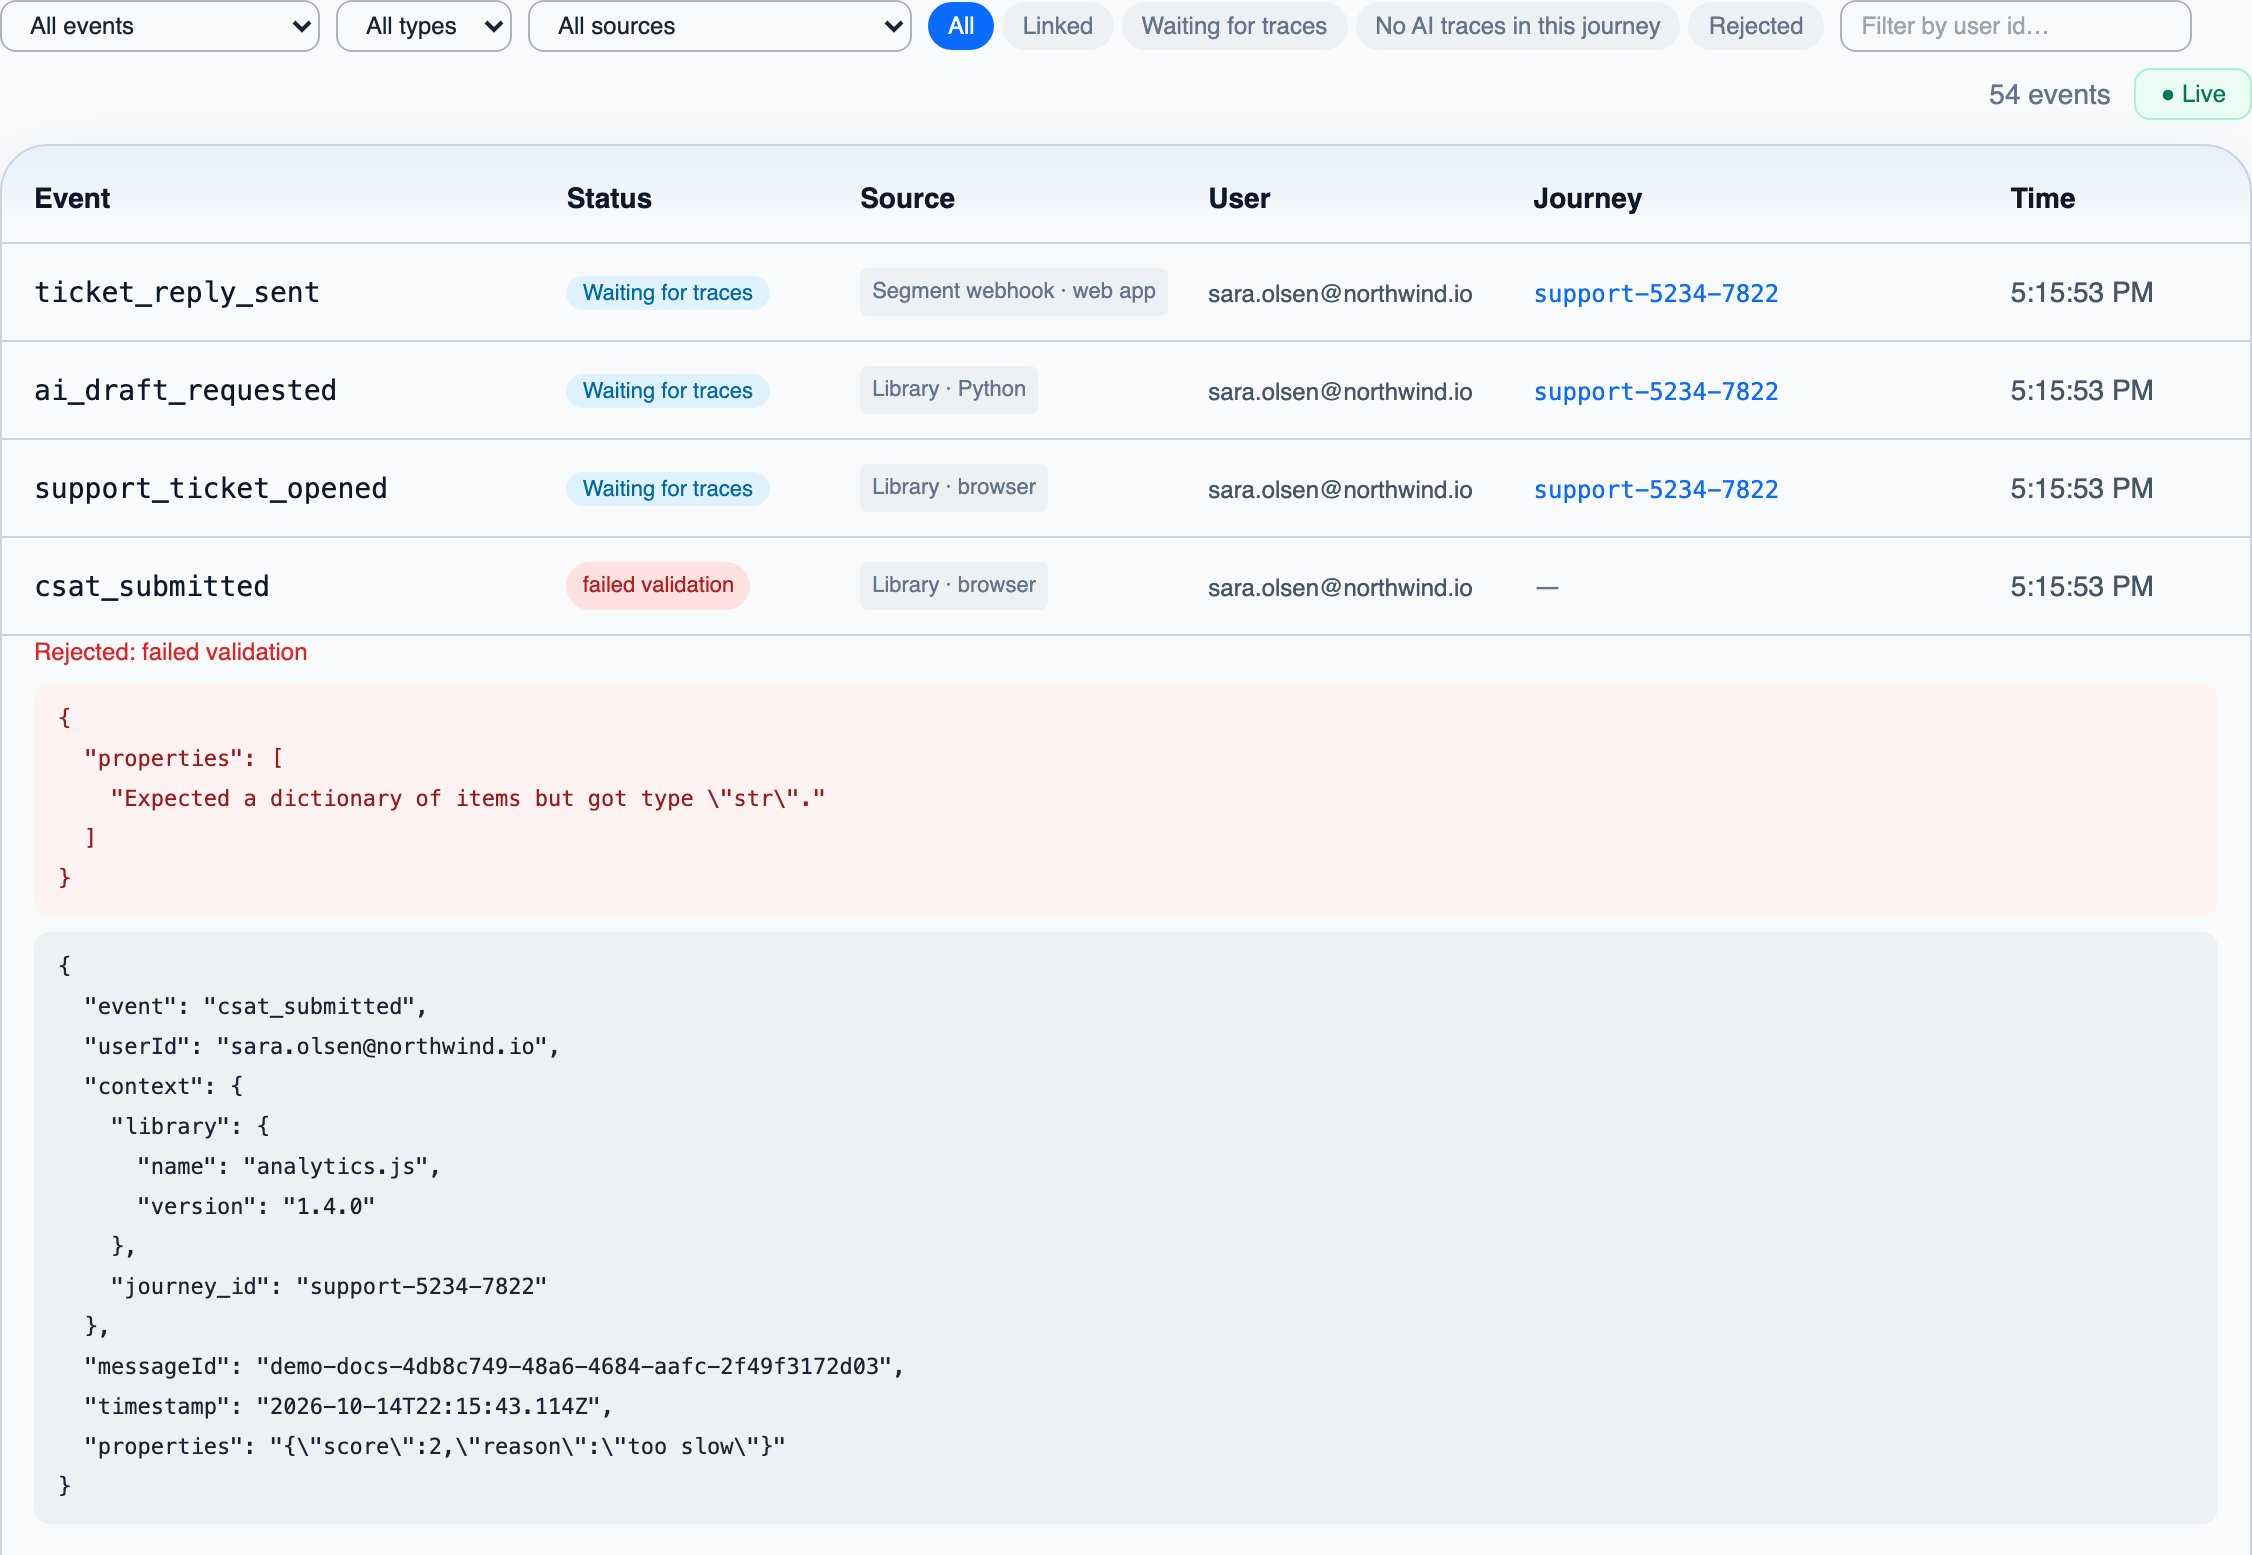Open journey link in ticket_reply_sent row
Image resolution: width=2252 pixels, height=1555 pixels.
[1656, 293]
